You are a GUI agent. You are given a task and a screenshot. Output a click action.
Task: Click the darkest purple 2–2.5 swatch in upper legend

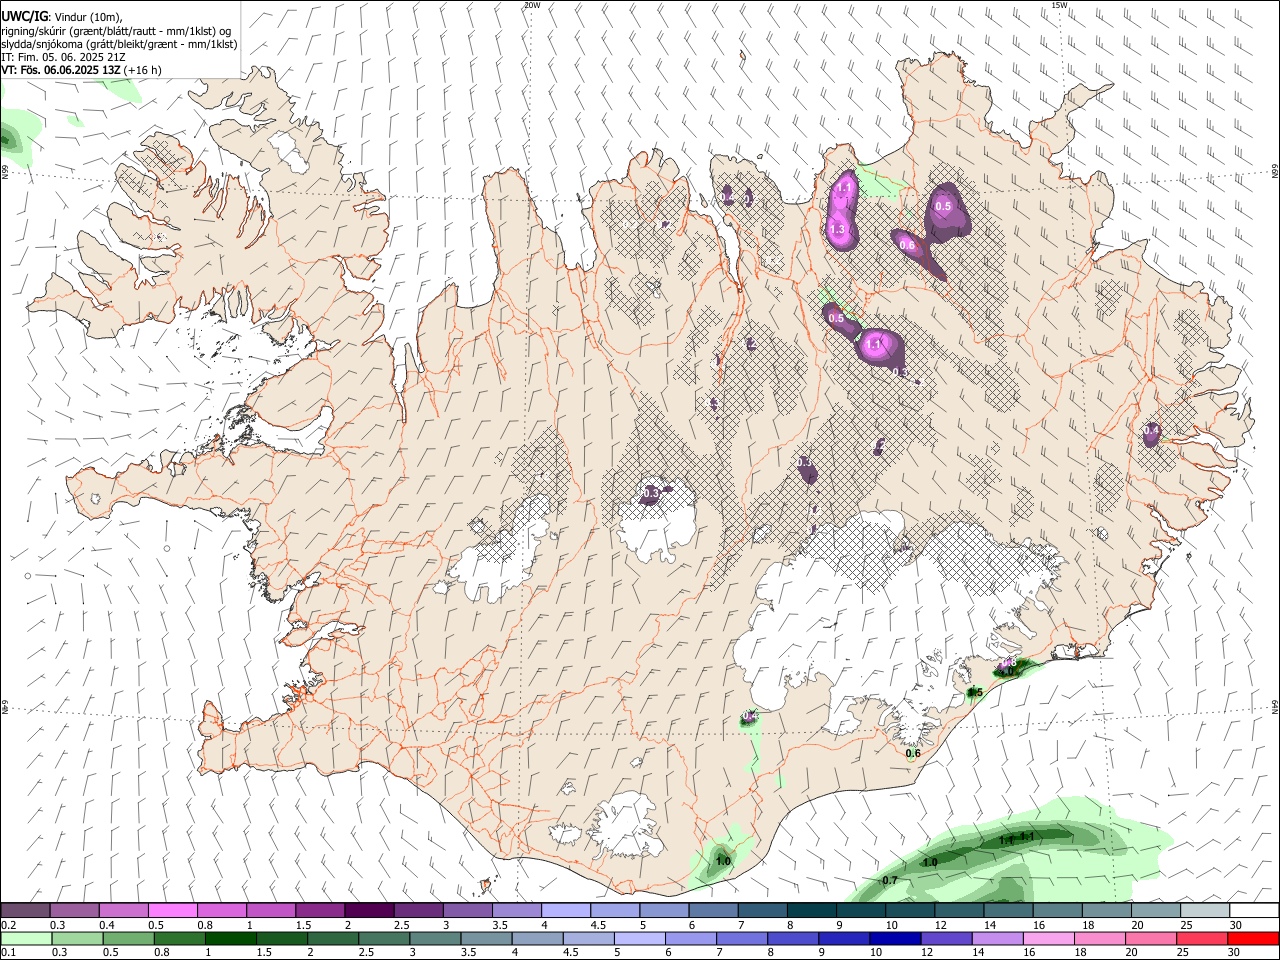[x=368, y=911]
